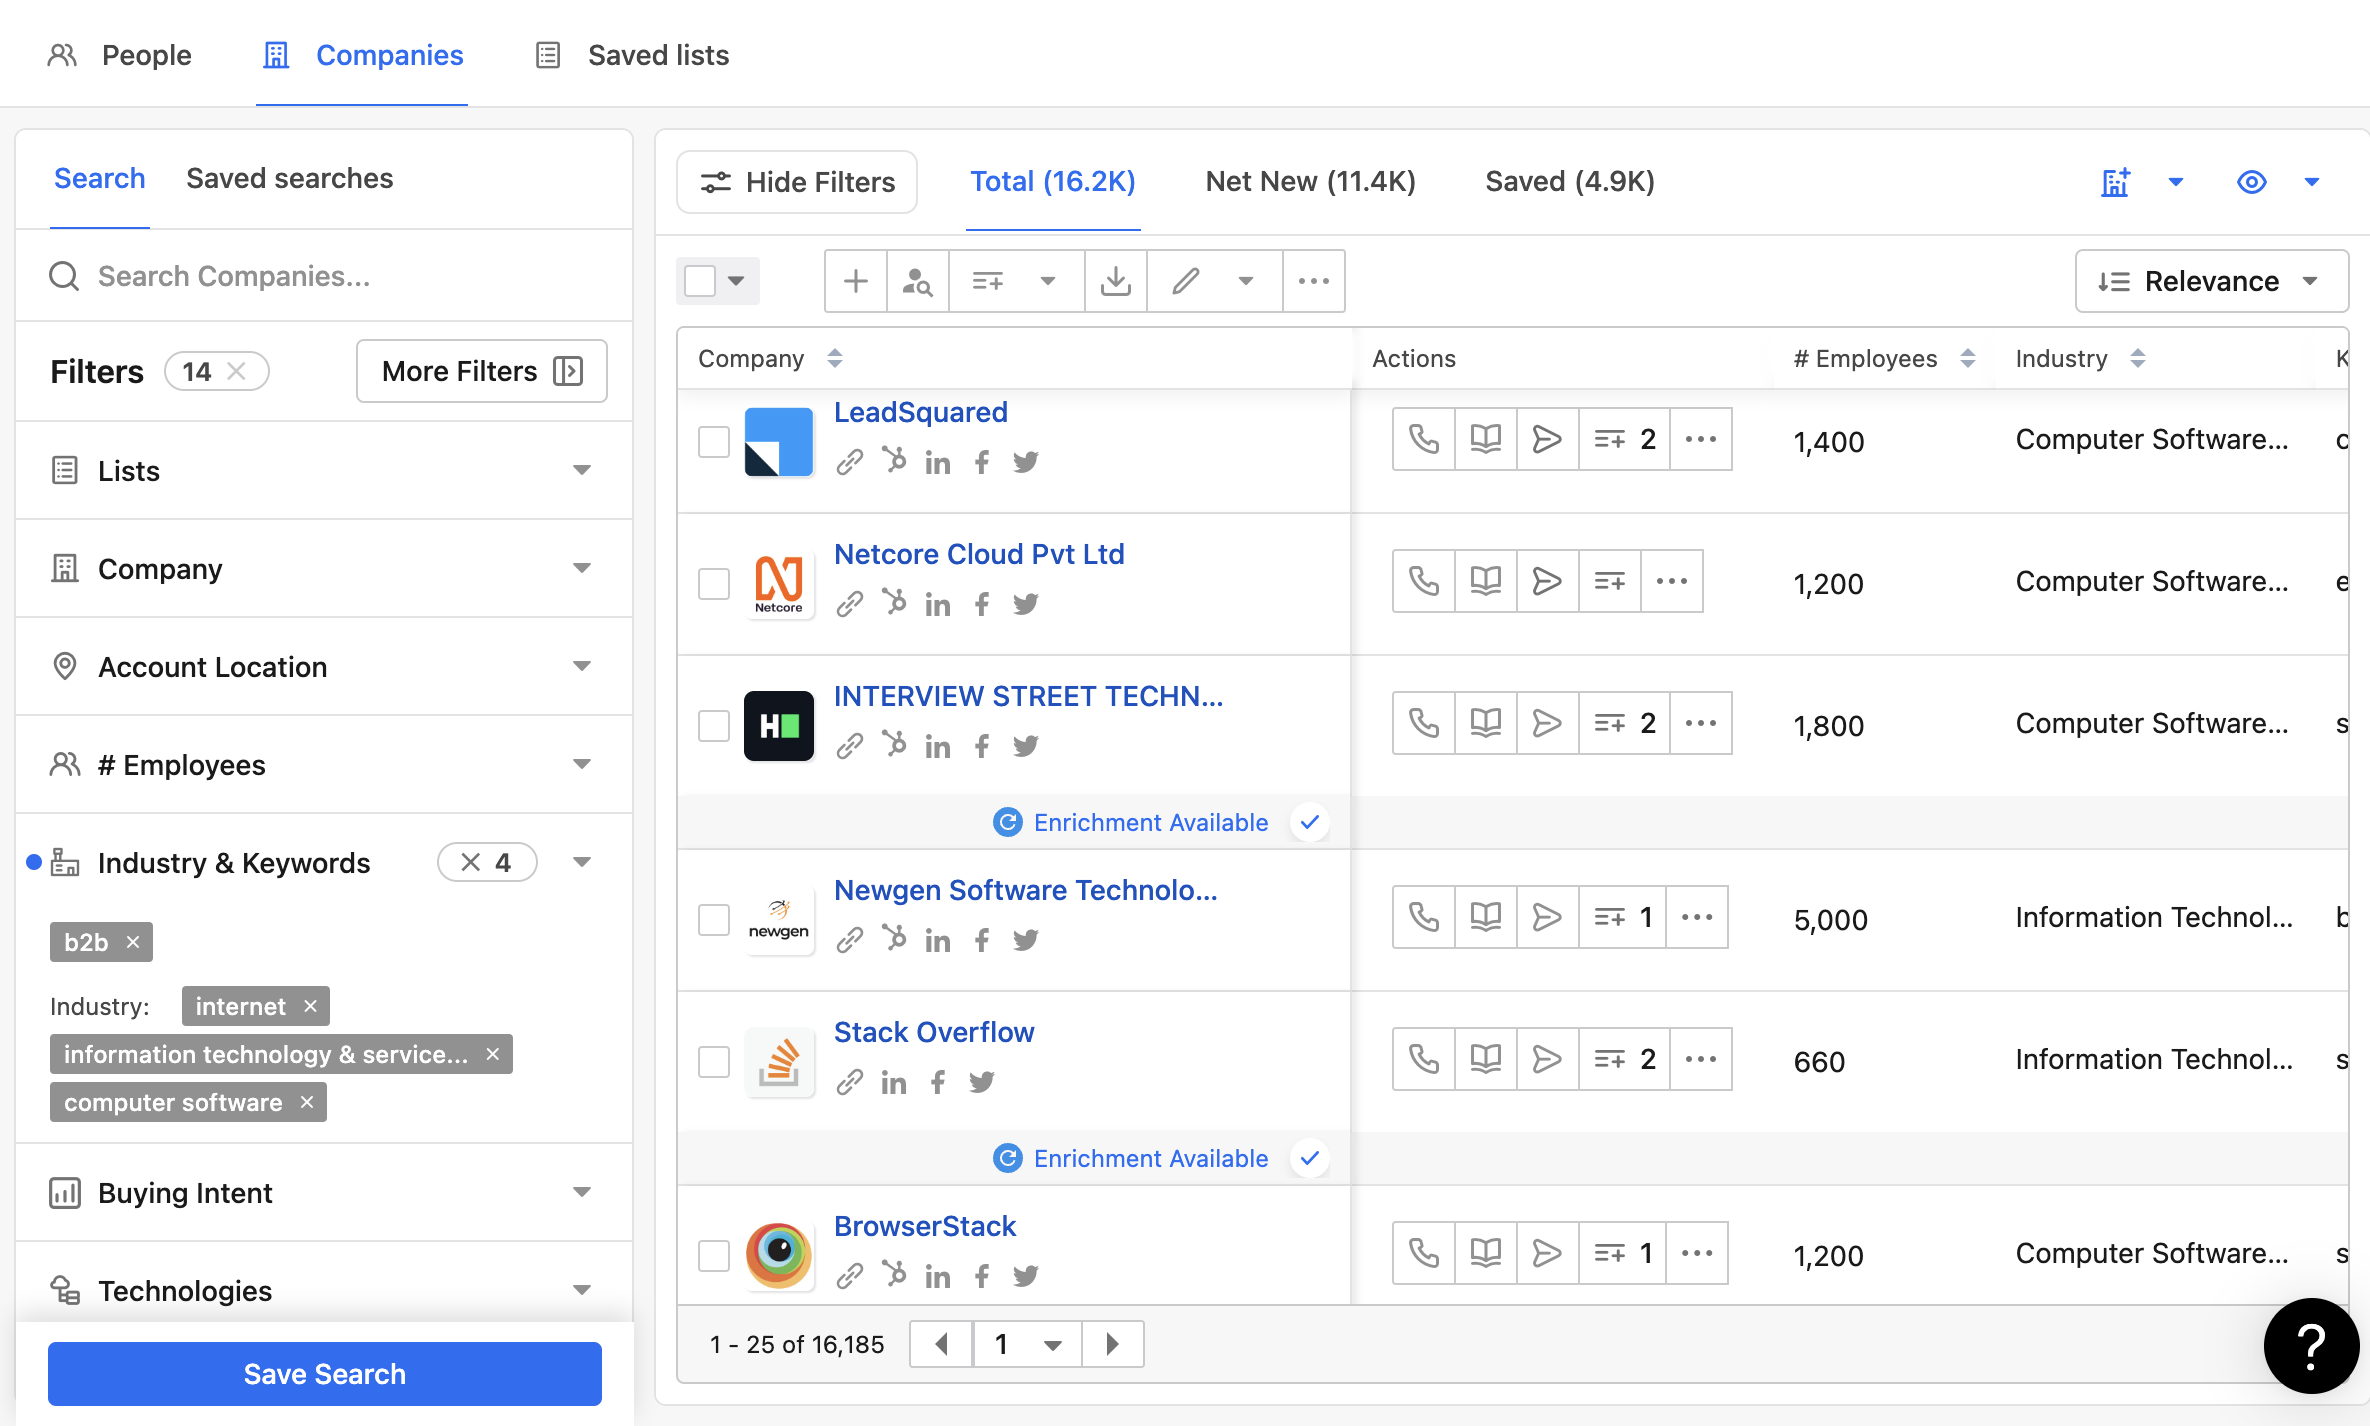Image resolution: width=2370 pixels, height=1426 pixels.
Task: Click the find people icon in toolbar
Action: point(917,282)
